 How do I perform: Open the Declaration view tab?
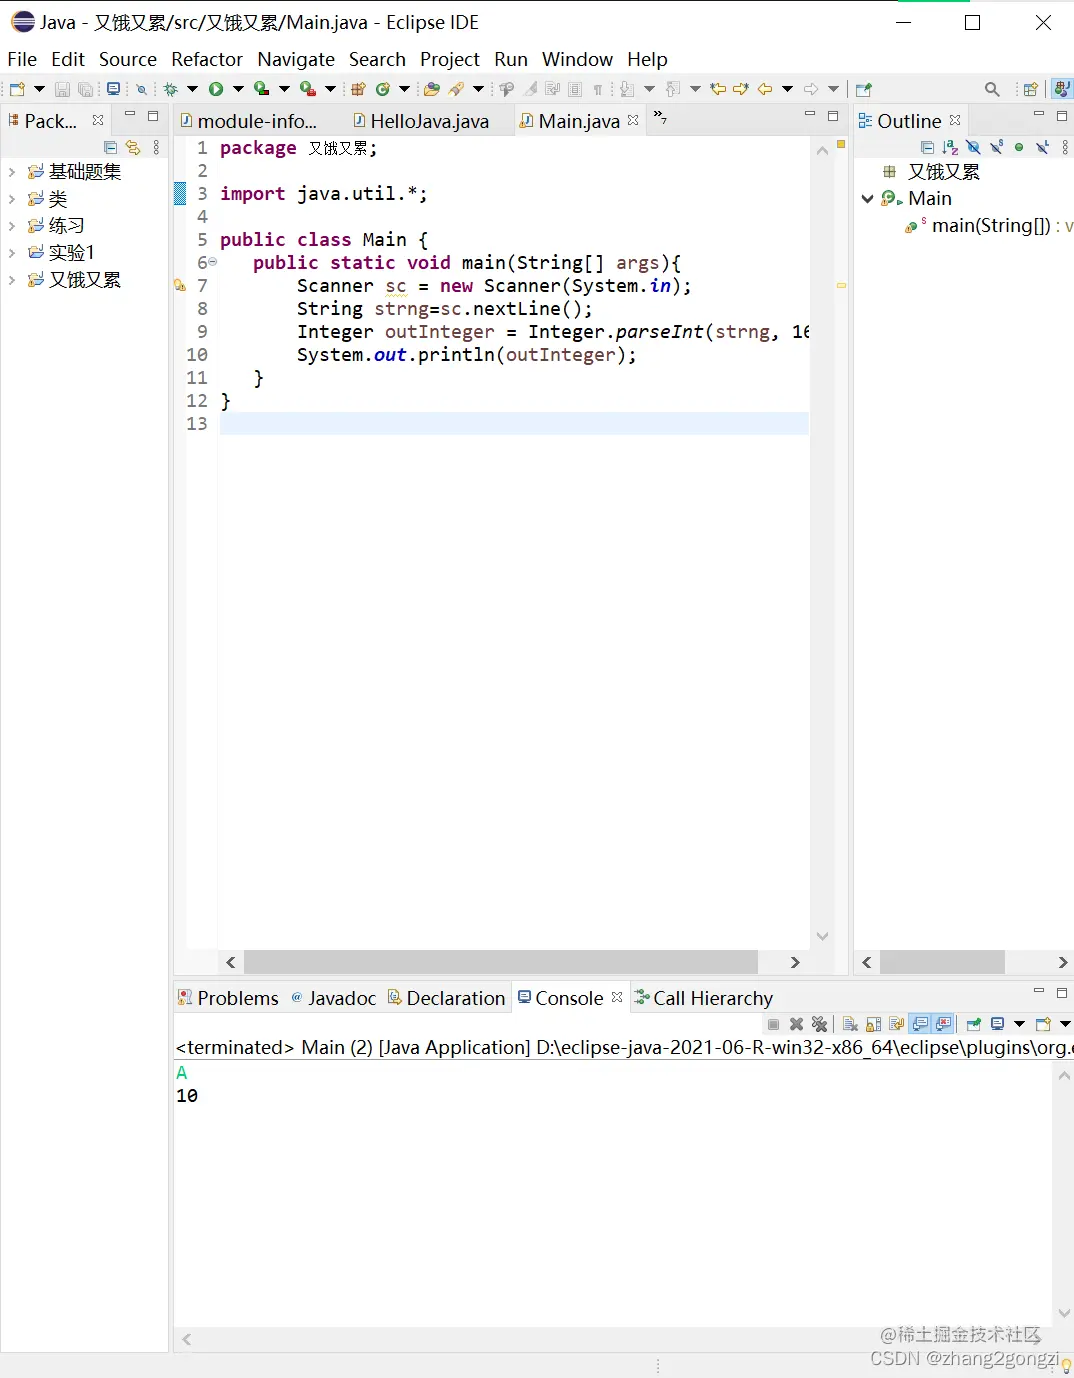point(446,998)
